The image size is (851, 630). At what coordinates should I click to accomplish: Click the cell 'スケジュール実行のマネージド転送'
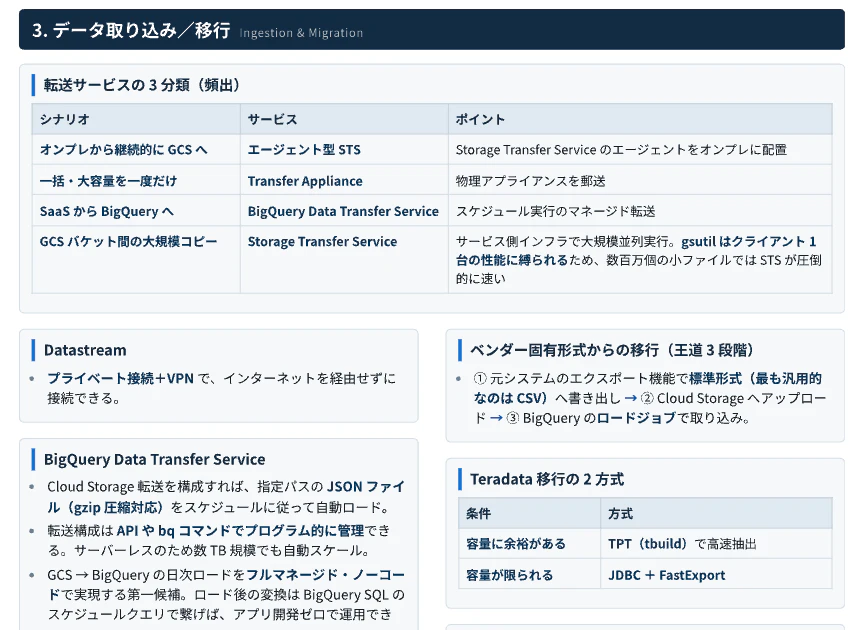(x=640, y=211)
